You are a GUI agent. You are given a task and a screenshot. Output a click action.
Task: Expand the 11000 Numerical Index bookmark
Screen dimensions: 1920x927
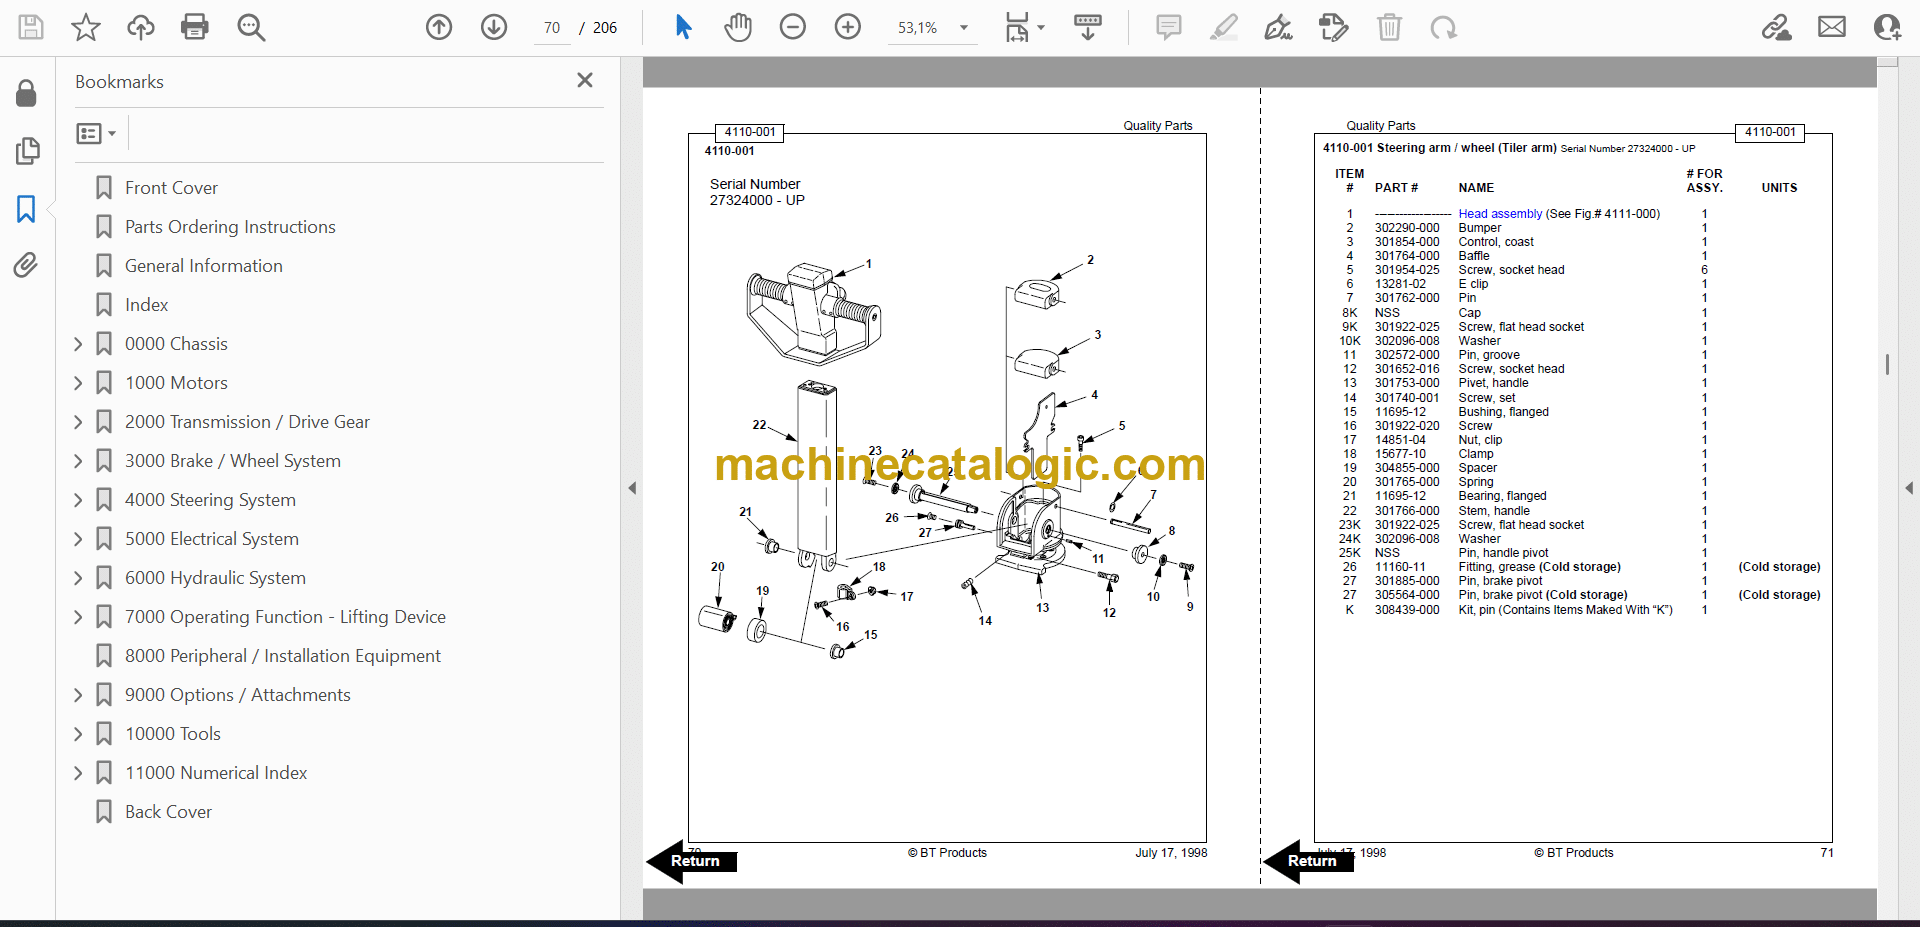click(x=78, y=773)
